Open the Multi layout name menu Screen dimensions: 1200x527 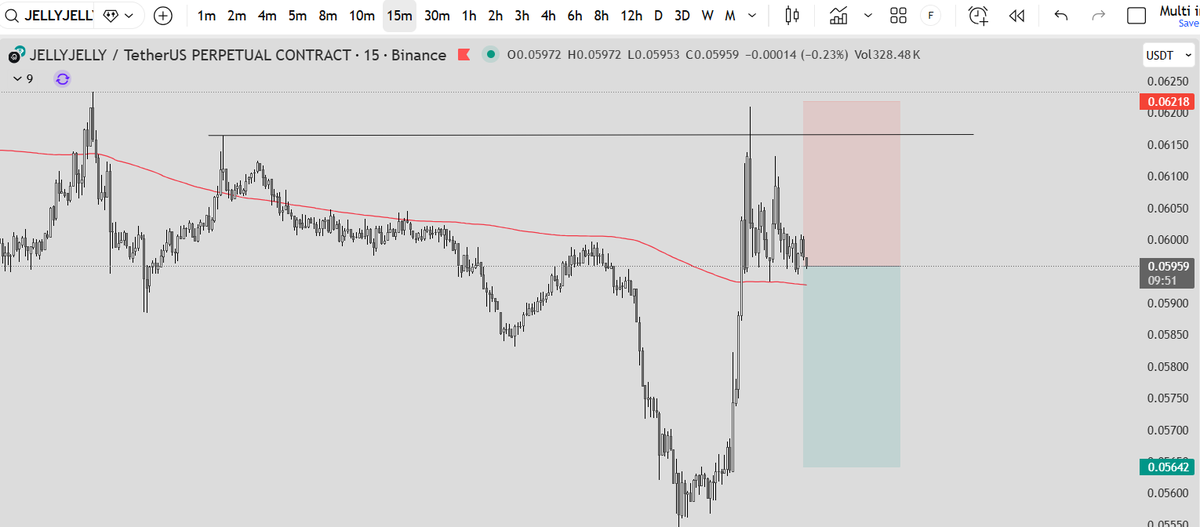[1178, 10]
